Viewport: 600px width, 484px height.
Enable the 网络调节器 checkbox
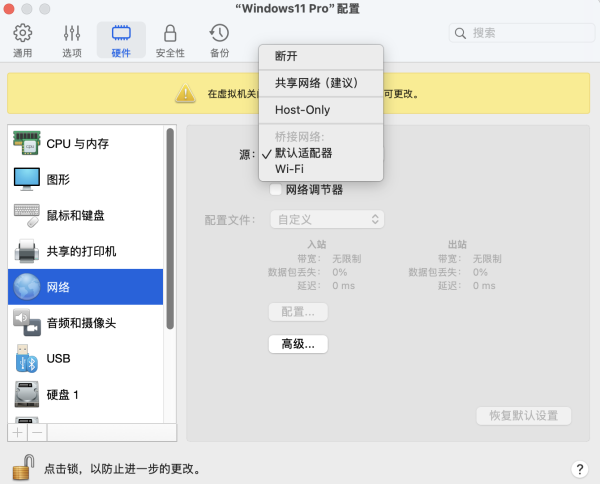click(x=276, y=190)
